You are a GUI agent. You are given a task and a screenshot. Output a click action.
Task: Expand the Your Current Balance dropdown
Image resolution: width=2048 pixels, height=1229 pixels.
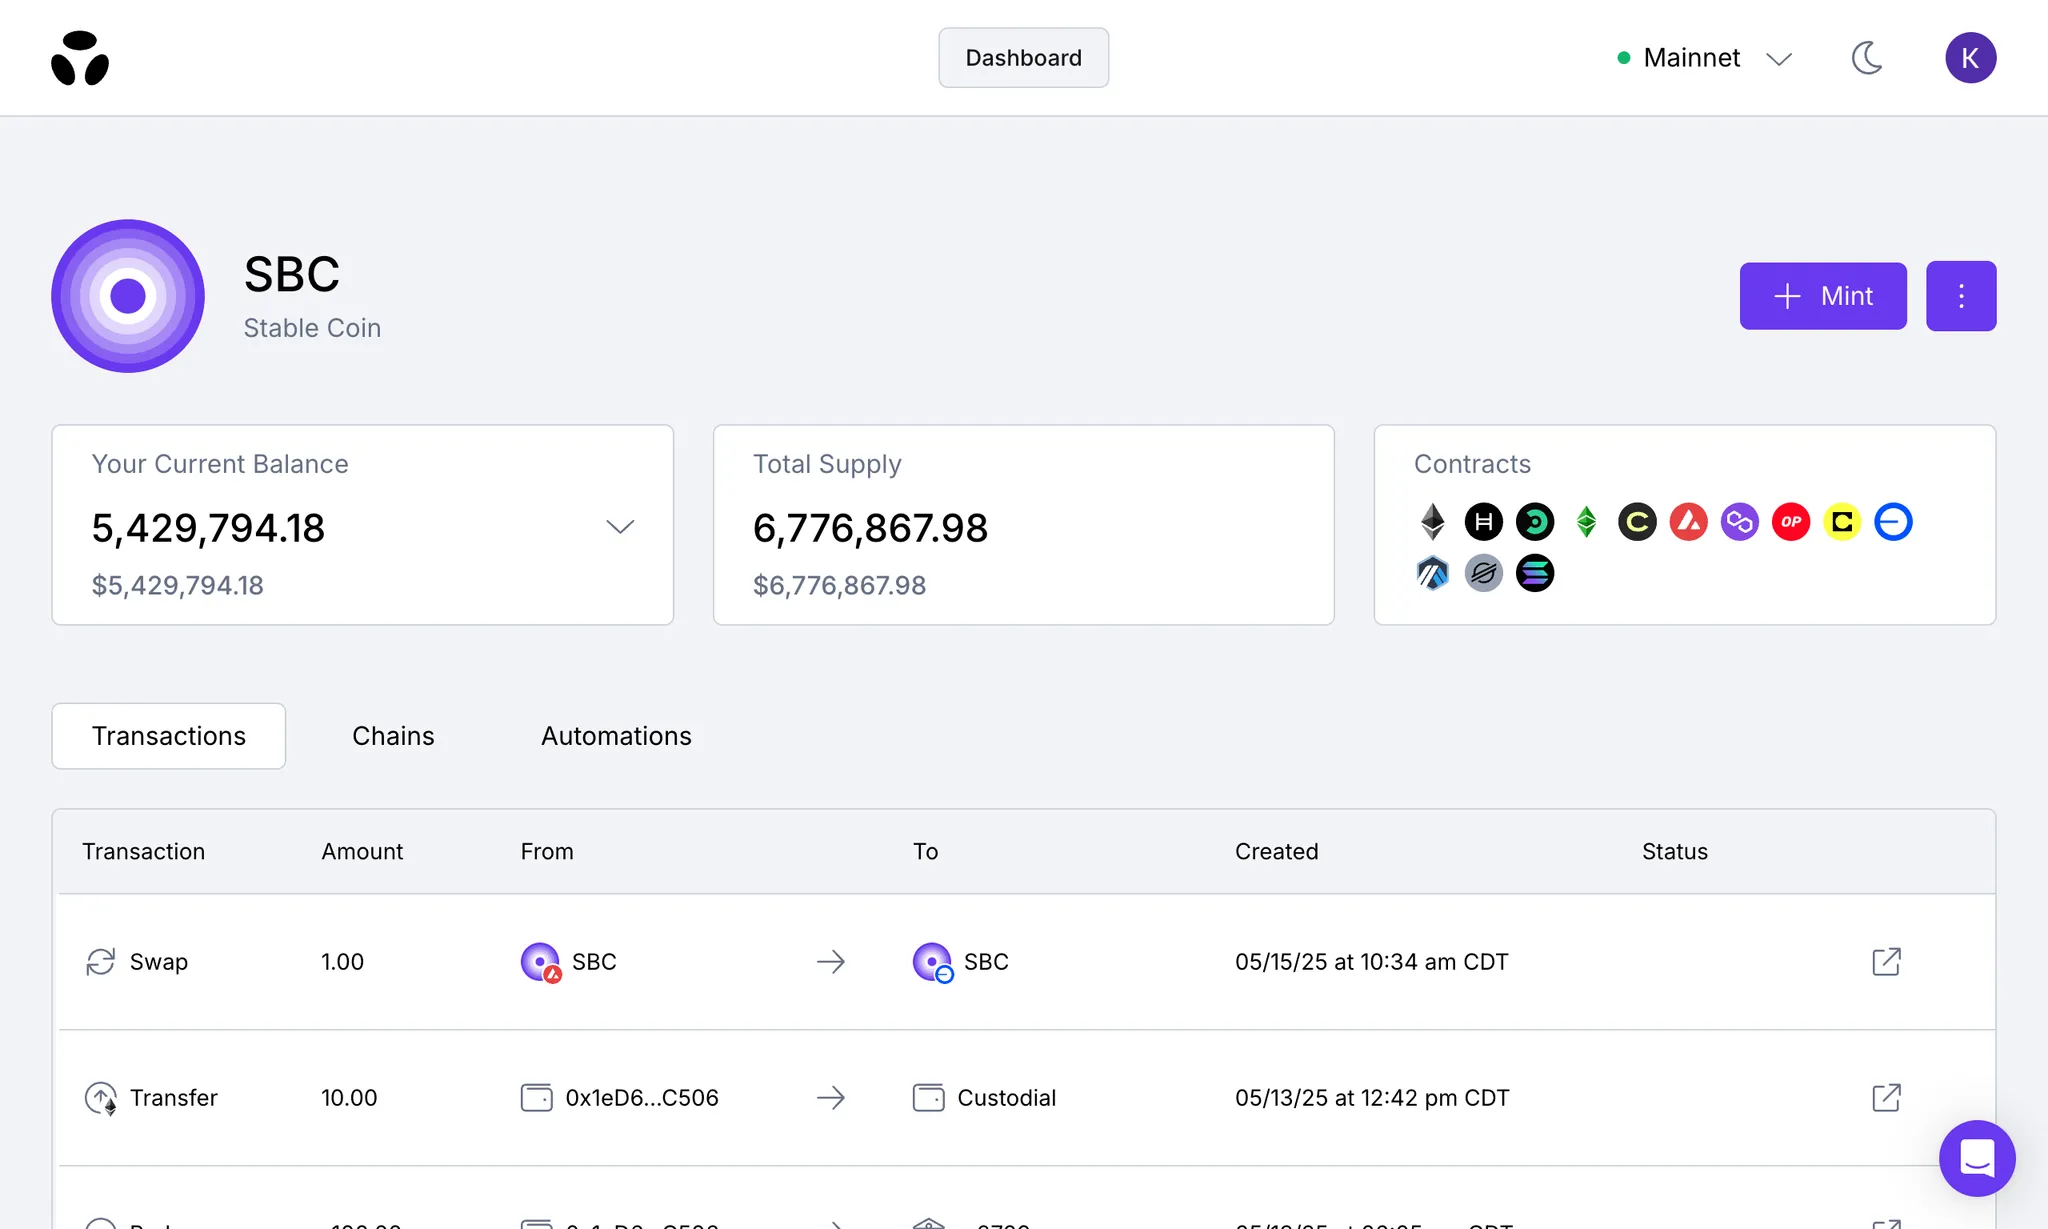[620, 526]
